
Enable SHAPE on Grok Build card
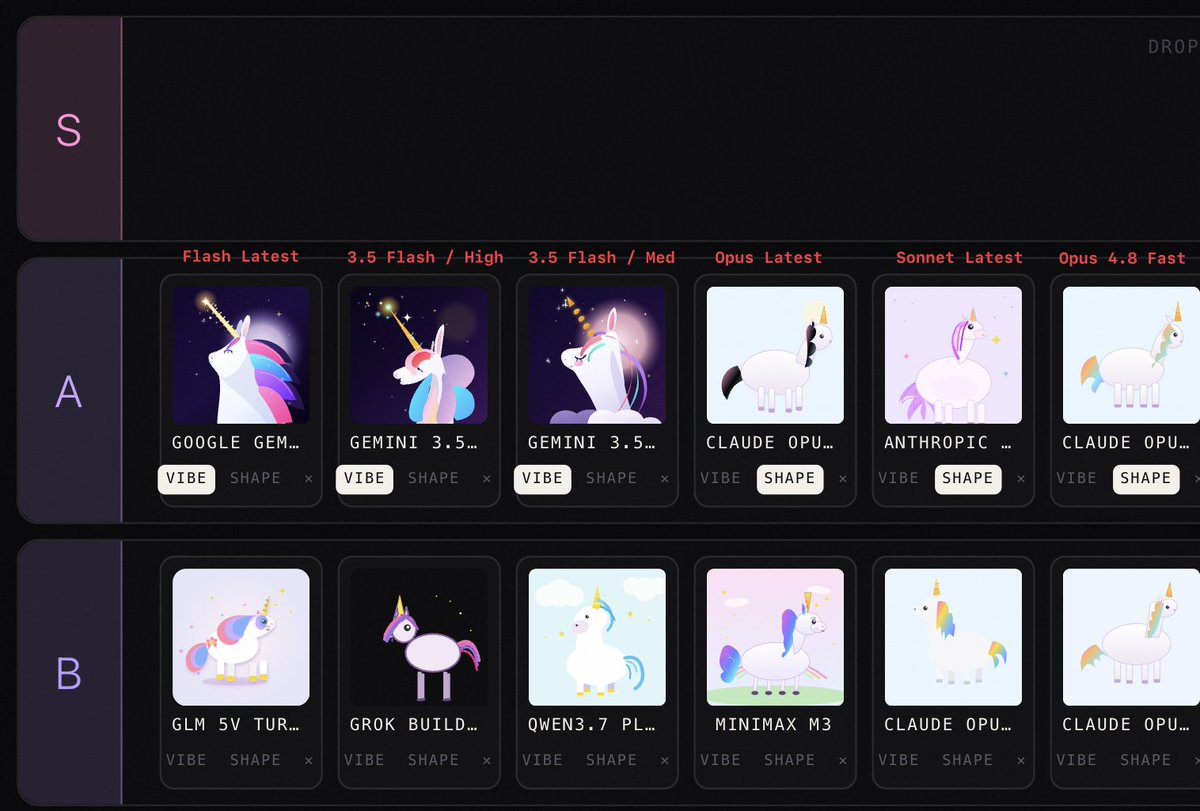click(433, 761)
